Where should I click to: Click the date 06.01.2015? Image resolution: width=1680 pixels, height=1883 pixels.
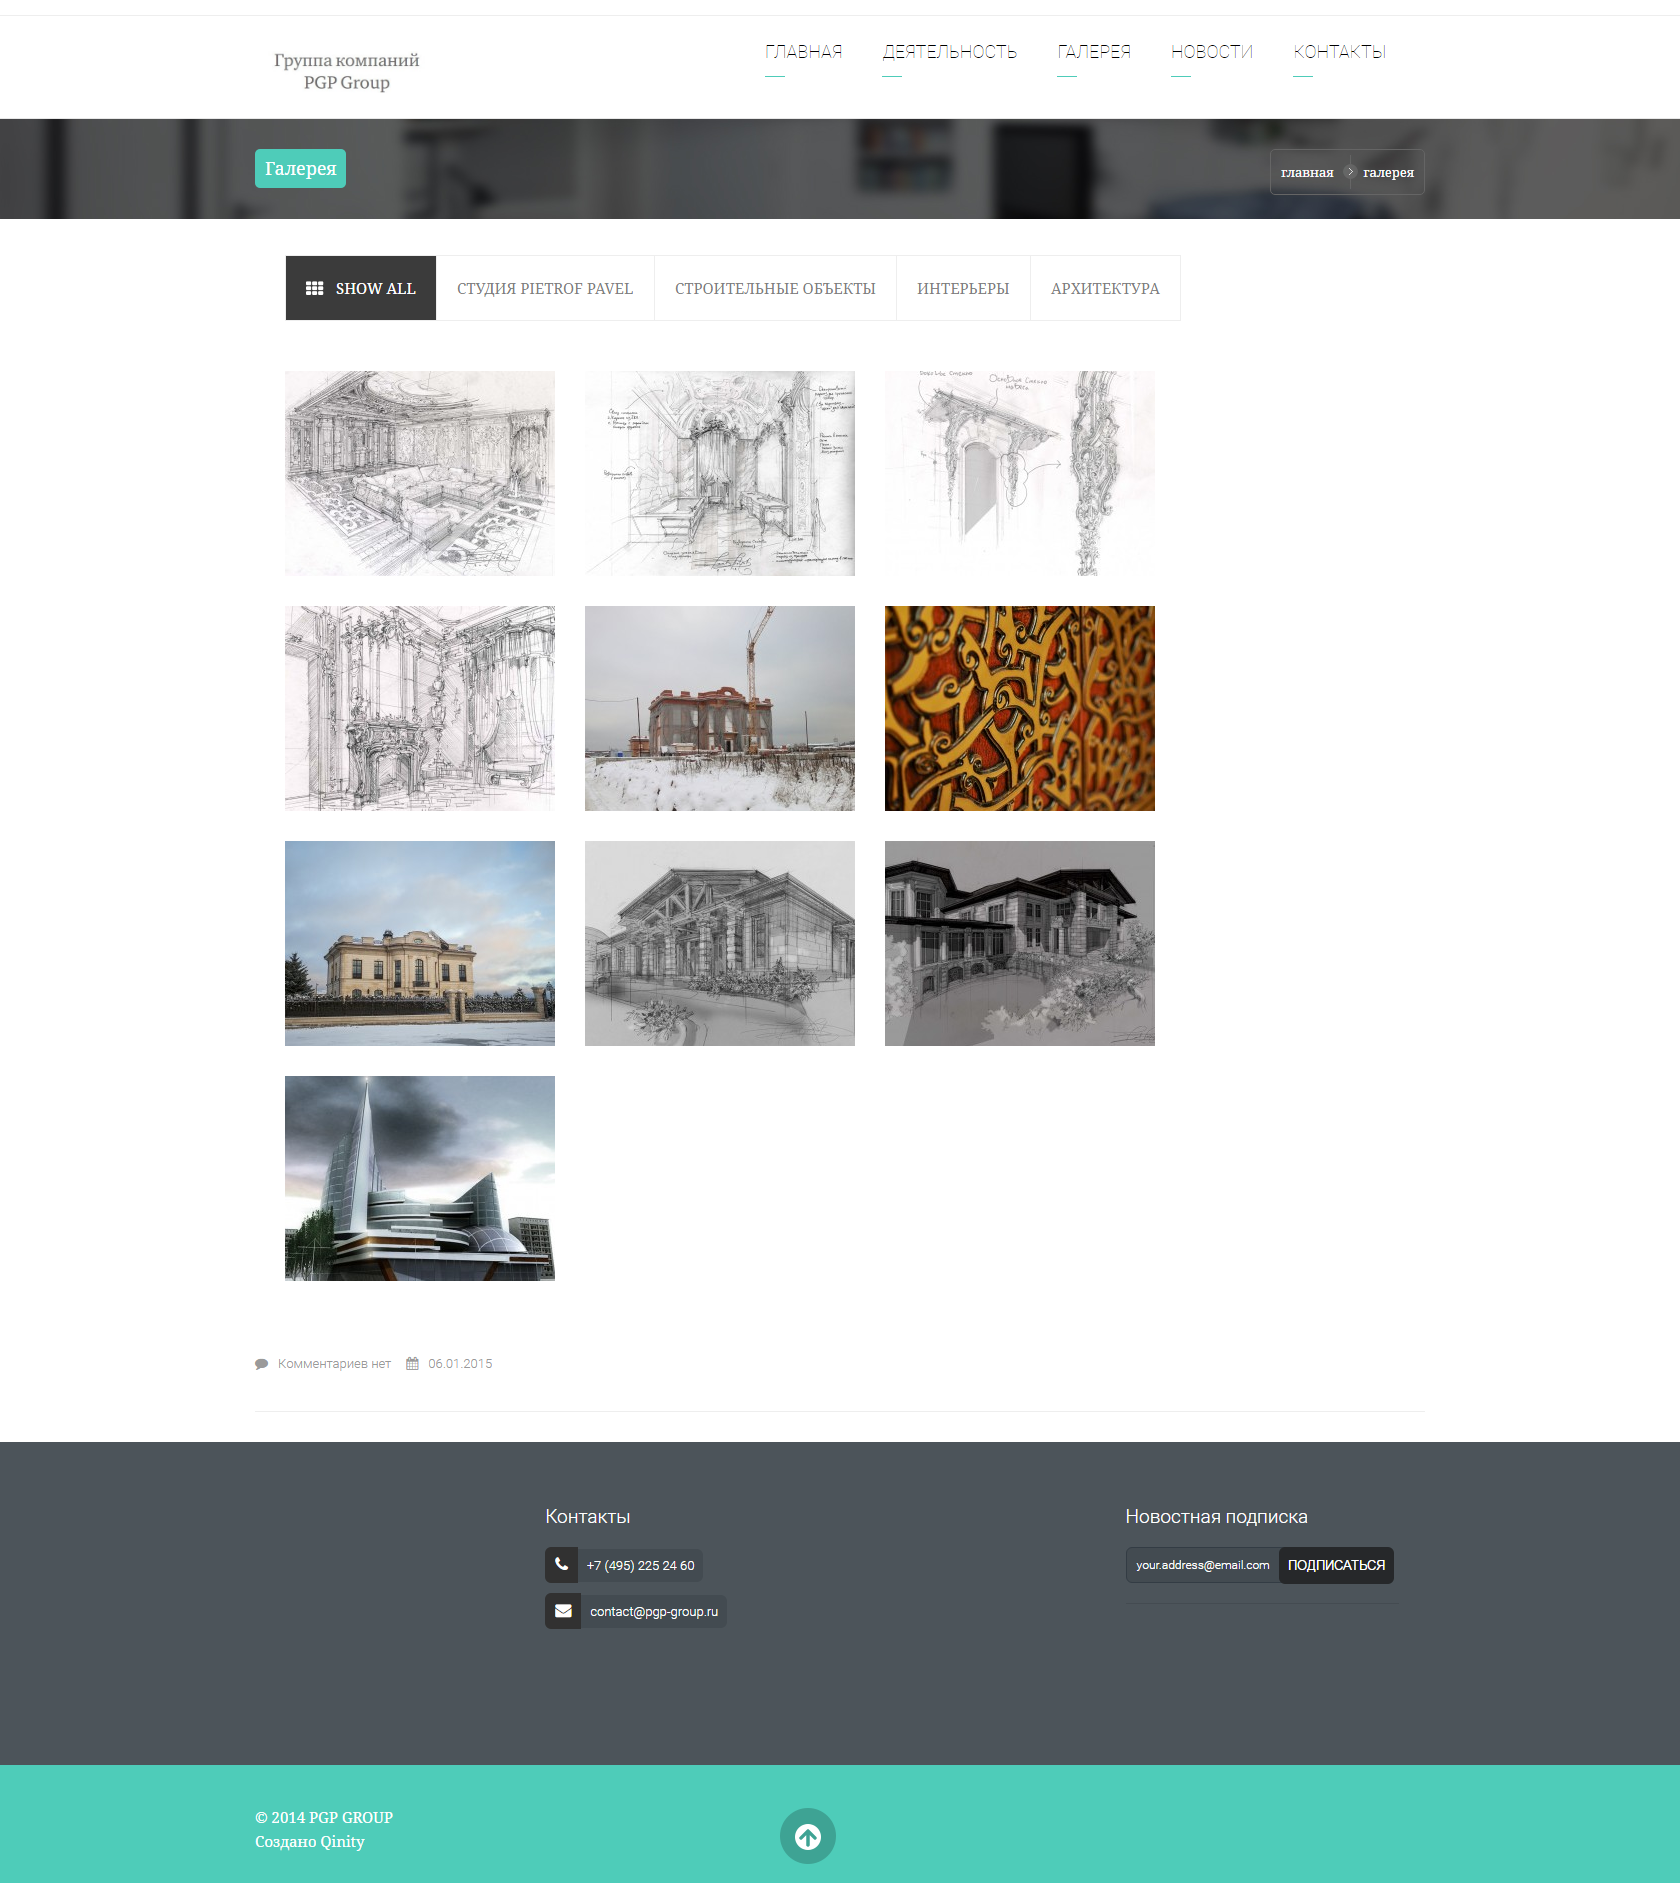tap(460, 1364)
